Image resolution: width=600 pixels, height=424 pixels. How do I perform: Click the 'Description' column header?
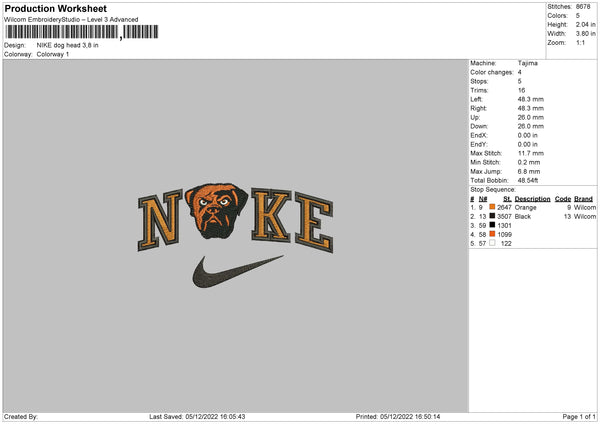pyautogui.click(x=532, y=199)
